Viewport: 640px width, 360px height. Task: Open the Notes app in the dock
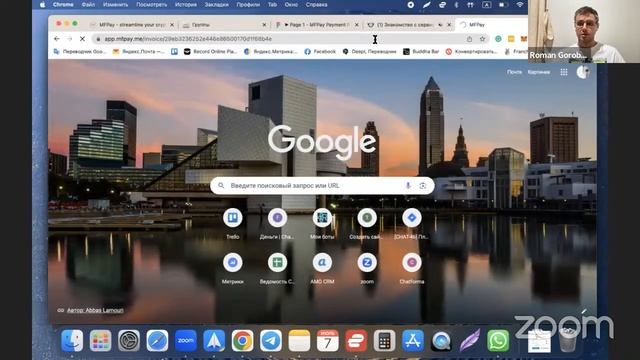pyautogui.click(x=299, y=340)
